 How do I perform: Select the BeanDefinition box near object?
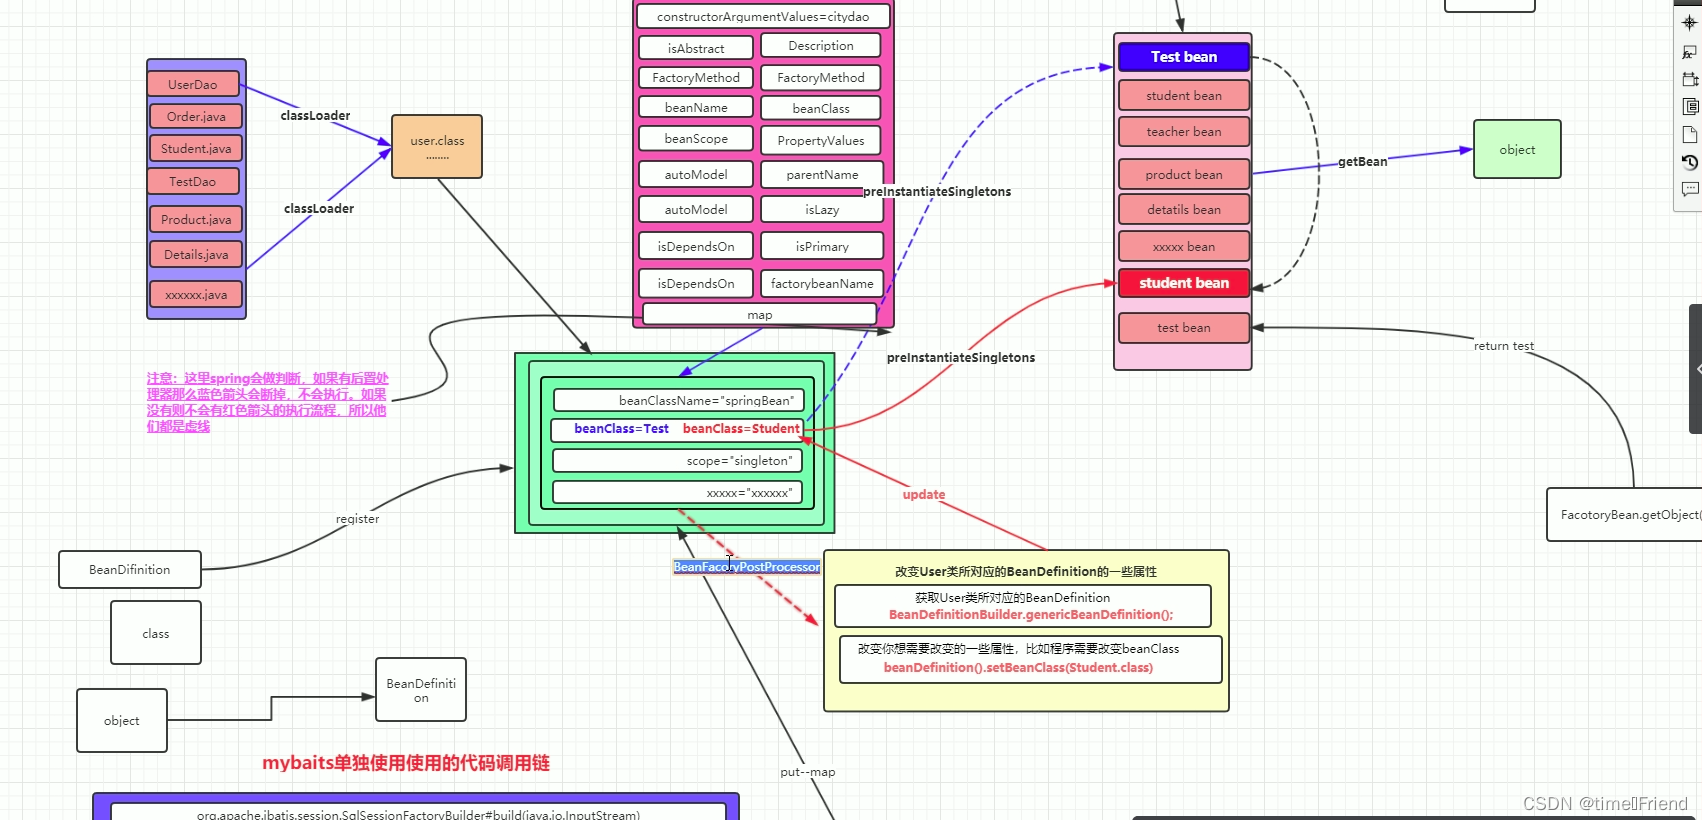pyautogui.click(x=421, y=690)
